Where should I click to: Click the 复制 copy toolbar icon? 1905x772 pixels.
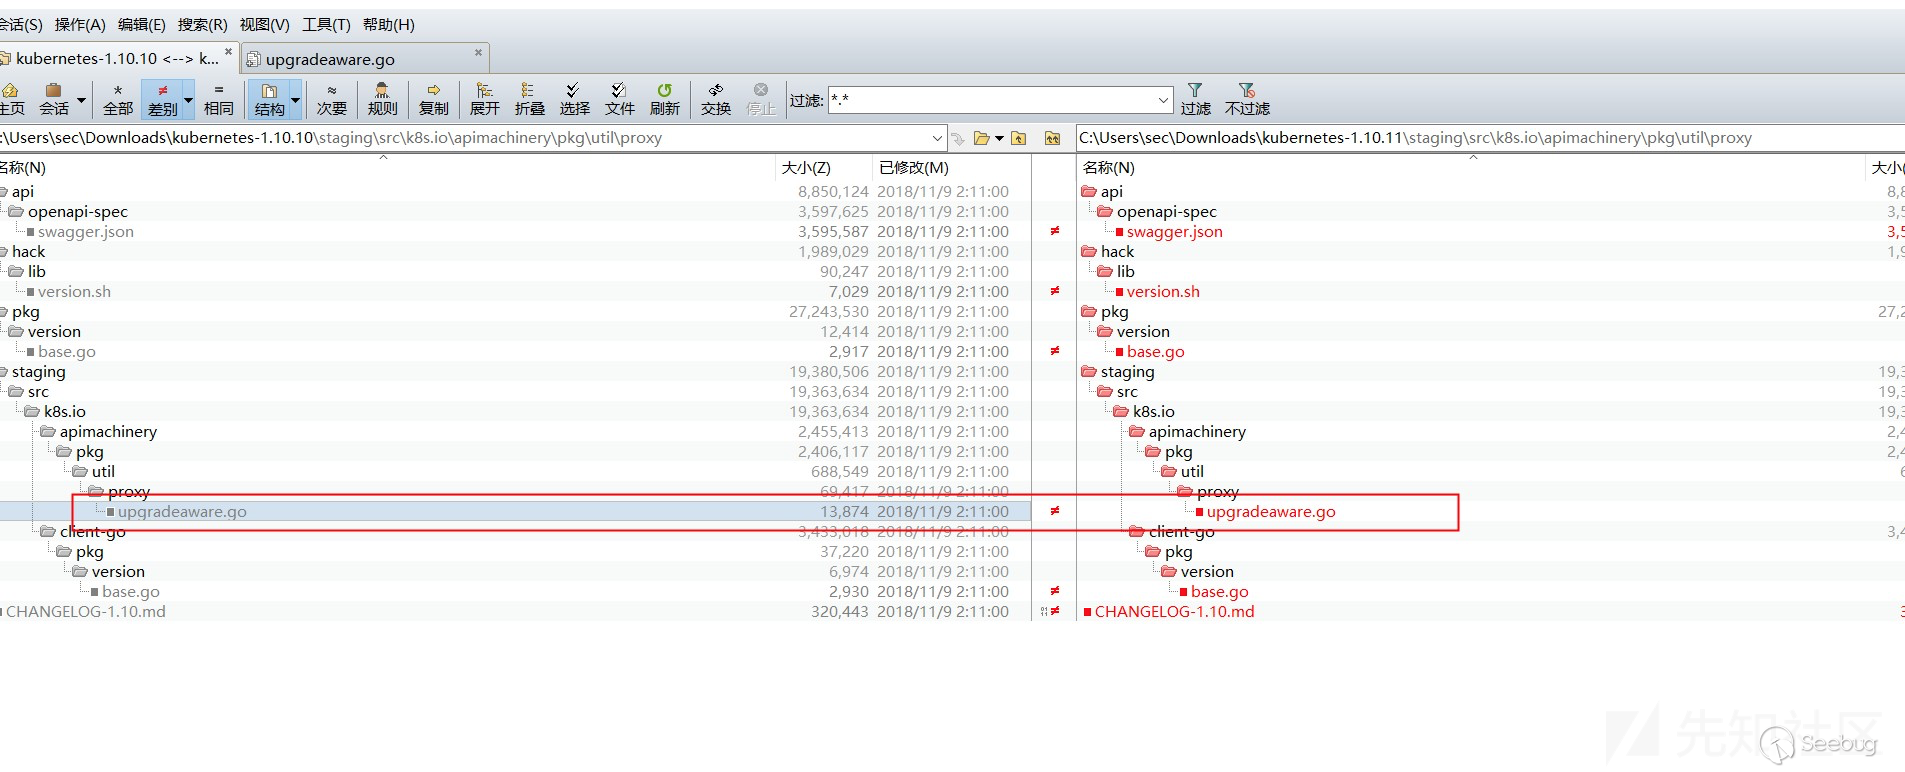[x=434, y=99]
